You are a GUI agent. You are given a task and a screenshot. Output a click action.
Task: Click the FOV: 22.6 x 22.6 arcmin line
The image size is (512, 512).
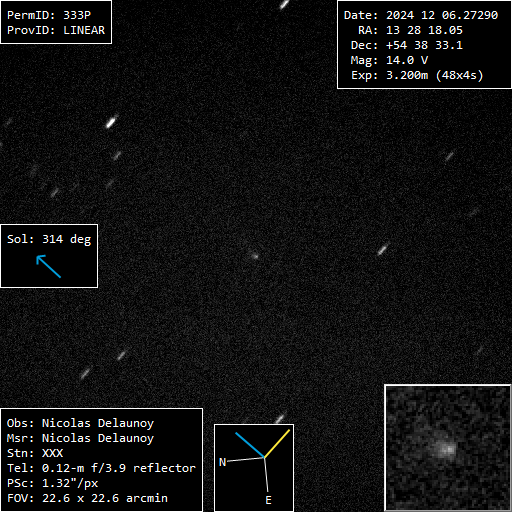(87, 498)
